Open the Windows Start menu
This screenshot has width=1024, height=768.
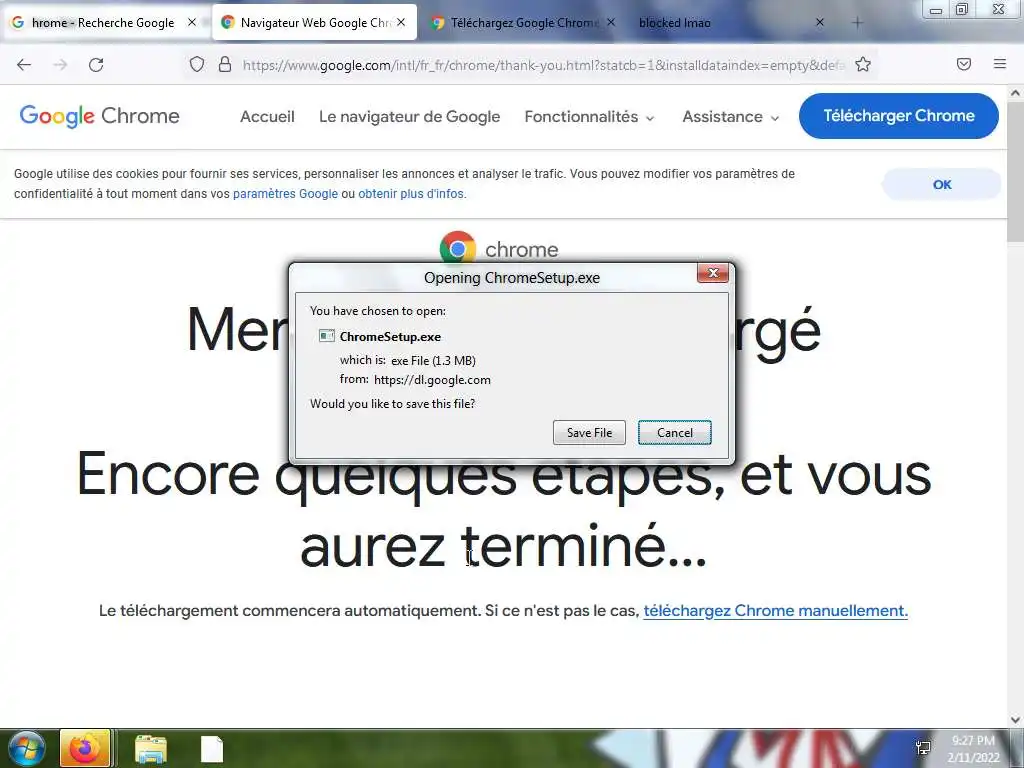pyautogui.click(x=27, y=749)
